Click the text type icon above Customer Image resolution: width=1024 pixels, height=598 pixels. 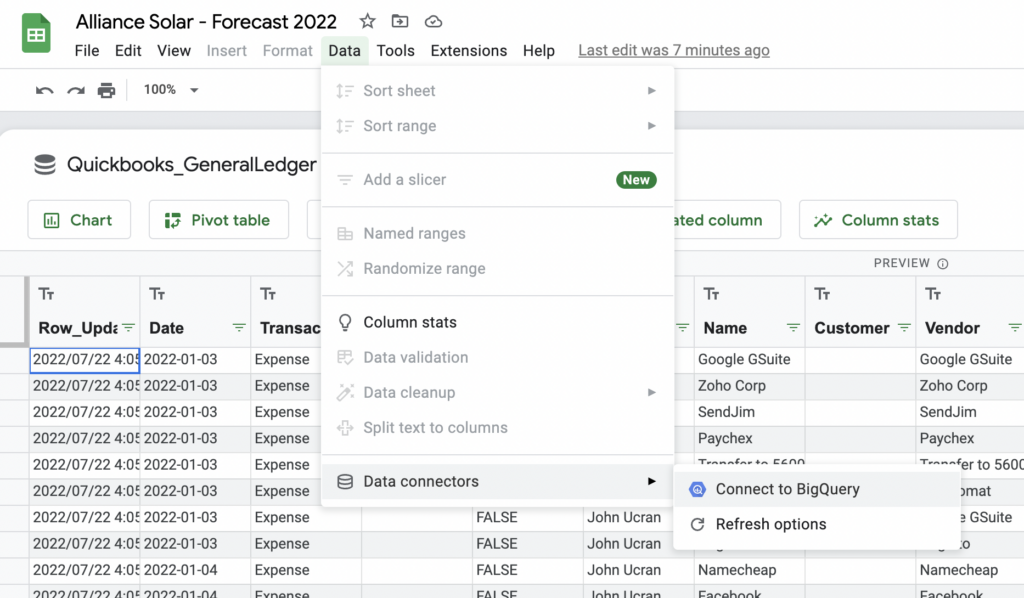[x=822, y=294]
